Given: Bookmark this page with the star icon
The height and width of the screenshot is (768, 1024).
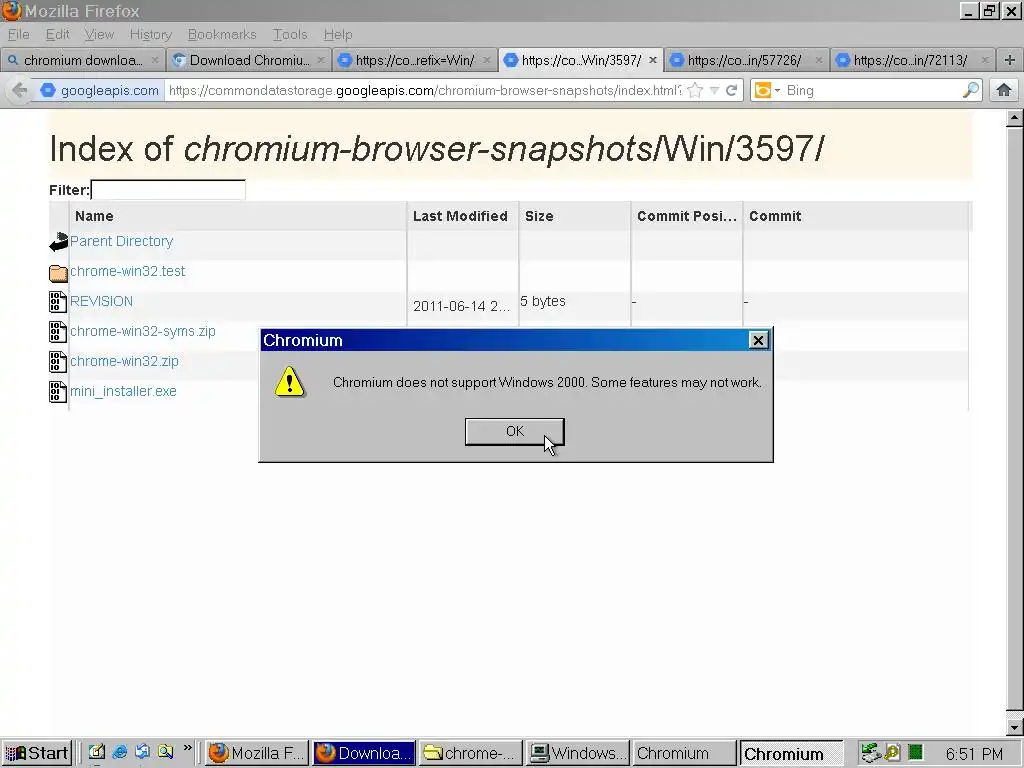Looking at the screenshot, I should [x=695, y=90].
